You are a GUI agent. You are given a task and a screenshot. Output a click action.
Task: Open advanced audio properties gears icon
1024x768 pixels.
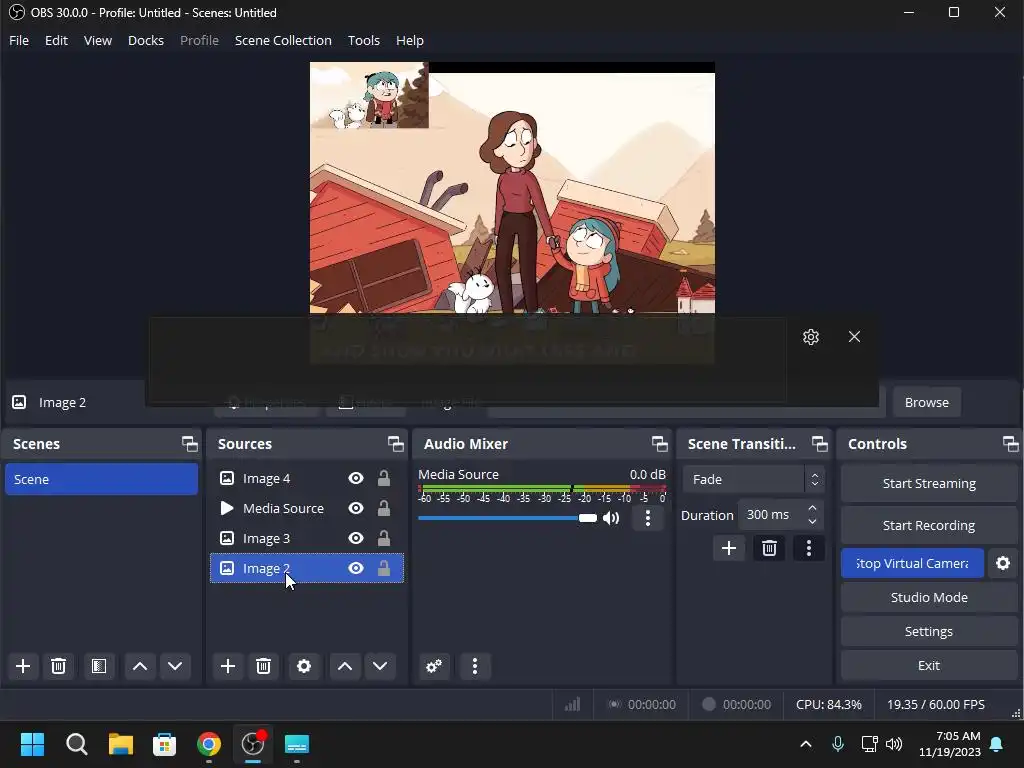[434, 666]
